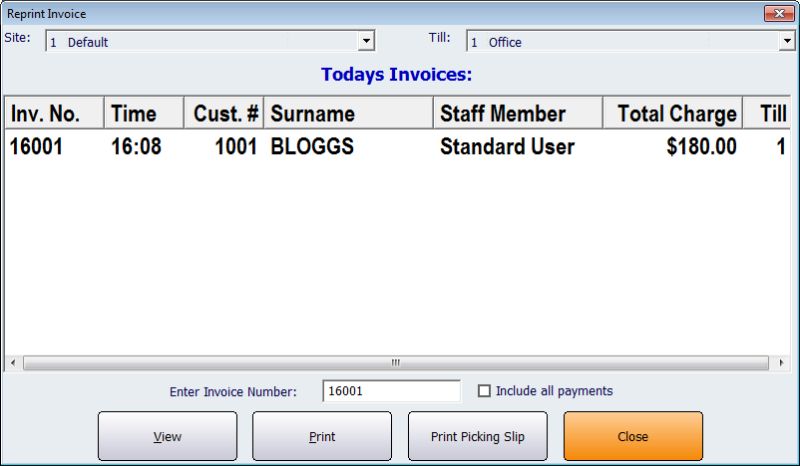Click the orange Close button
The height and width of the screenshot is (466, 800).
point(633,436)
